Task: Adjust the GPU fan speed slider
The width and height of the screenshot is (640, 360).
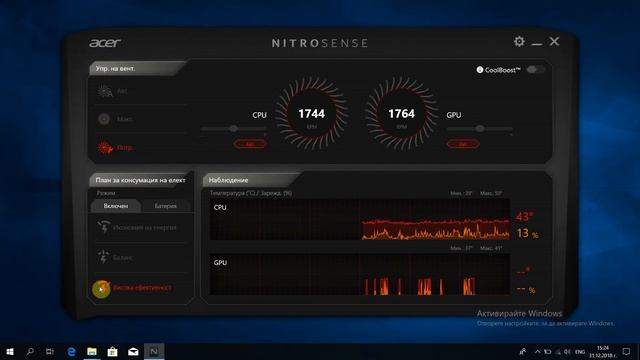Action: (480, 129)
